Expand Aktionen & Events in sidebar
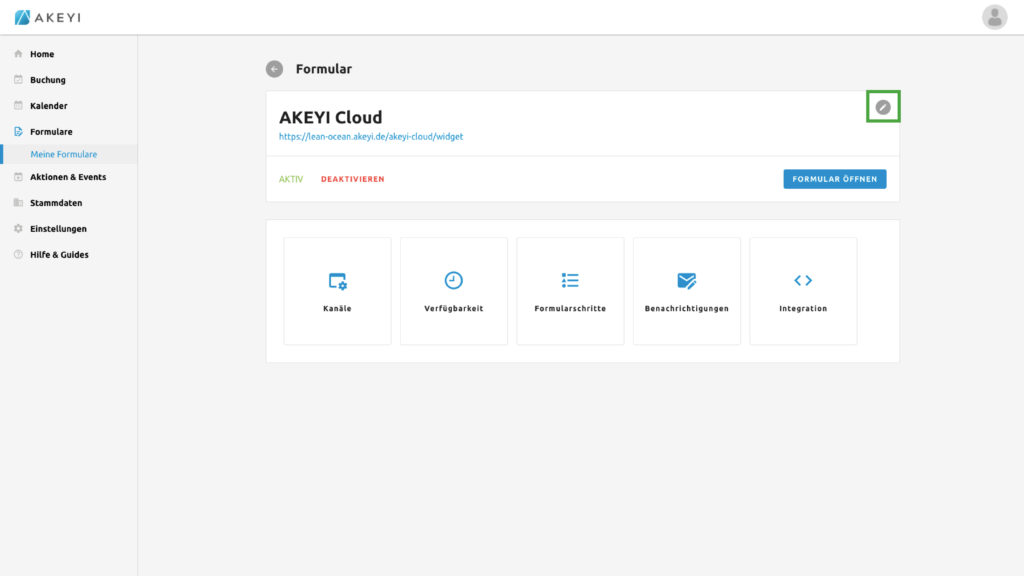The width and height of the screenshot is (1024, 576). (67, 177)
